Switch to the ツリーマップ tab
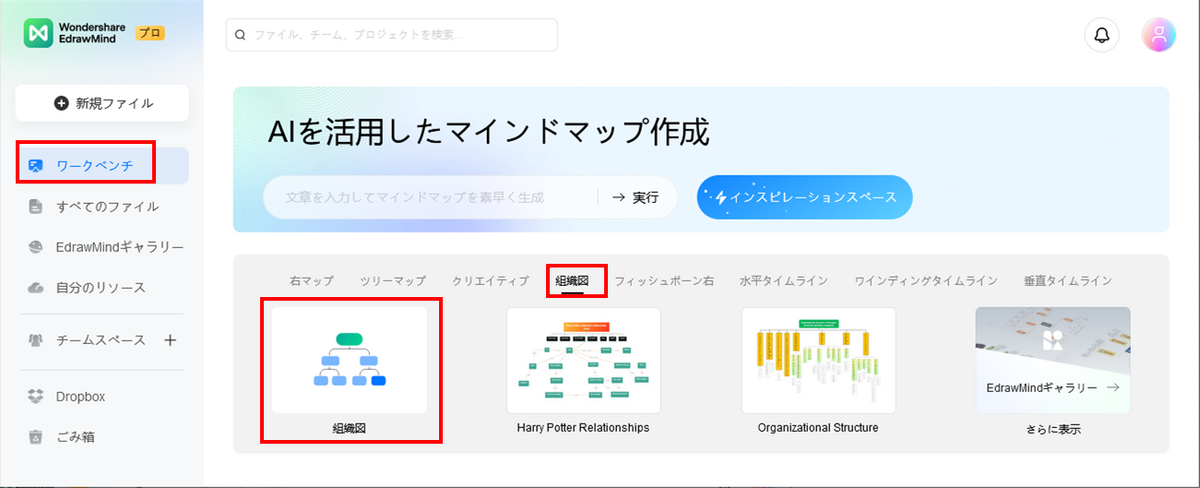Image resolution: width=1200 pixels, height=488 pixels. [x=393, y=281]
